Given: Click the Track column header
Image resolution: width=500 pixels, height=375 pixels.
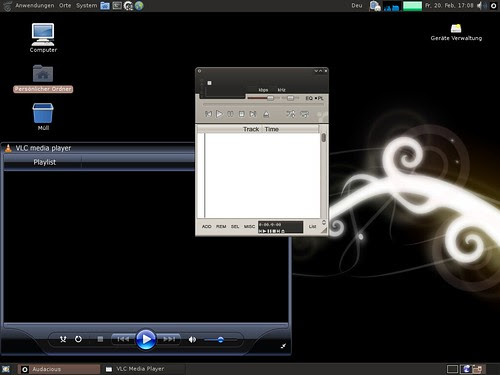Looking at the screenshot, I should [x=251, y=129].
